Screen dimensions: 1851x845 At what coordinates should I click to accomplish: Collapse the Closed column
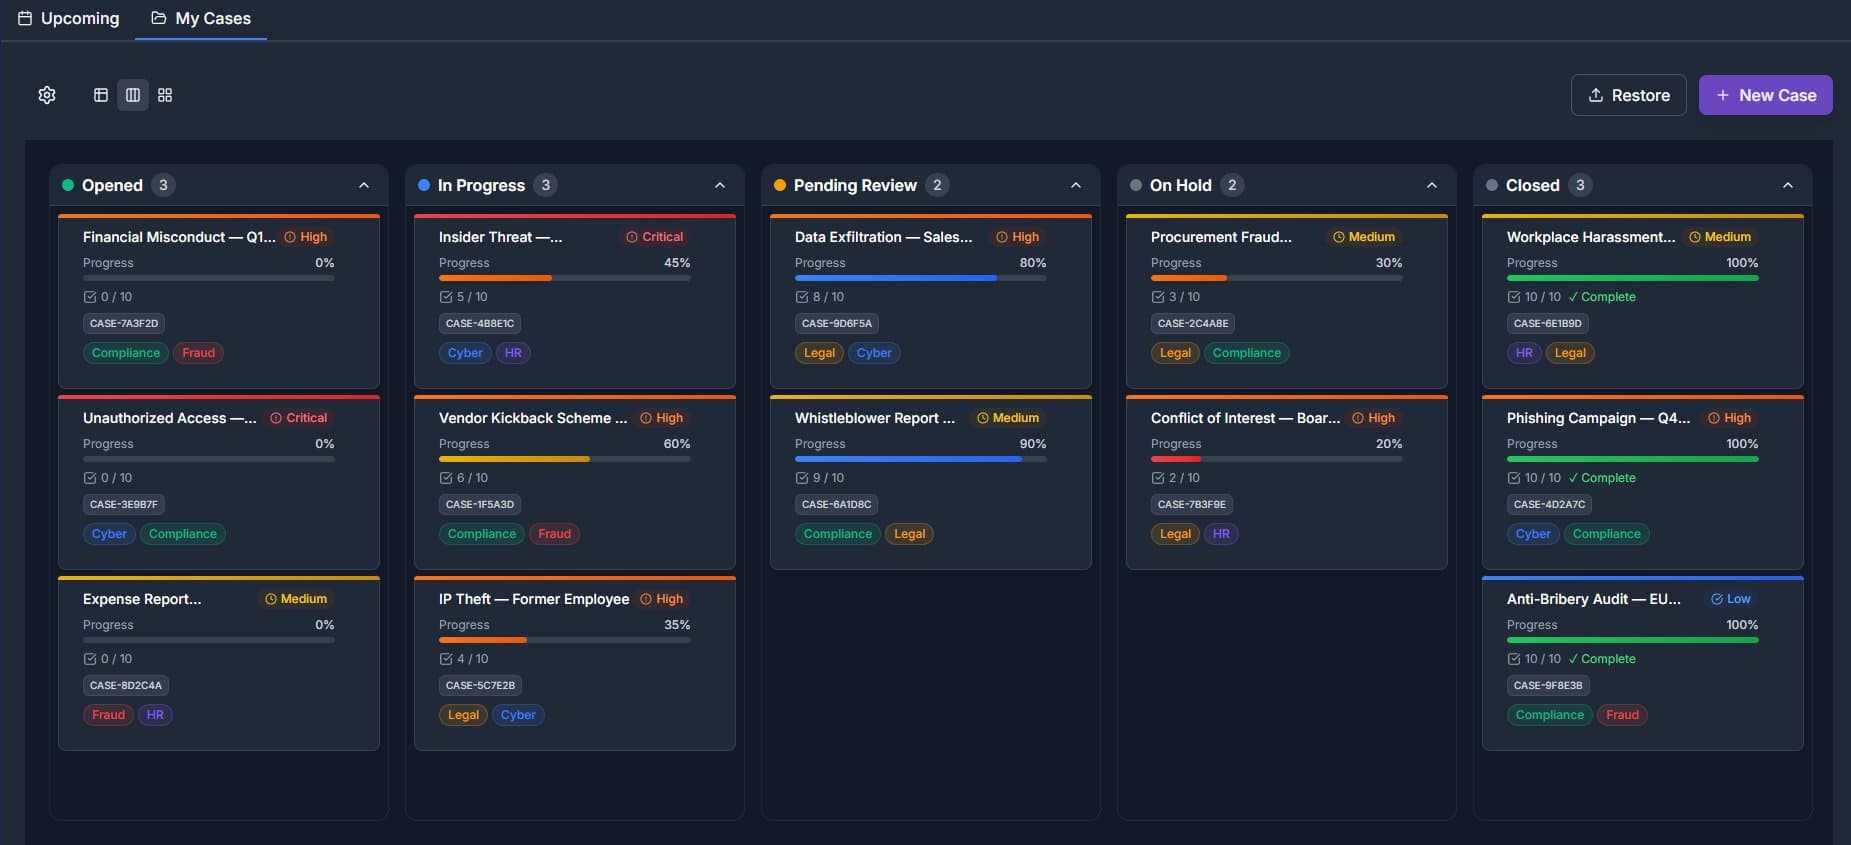click(x=1788, y=185)
